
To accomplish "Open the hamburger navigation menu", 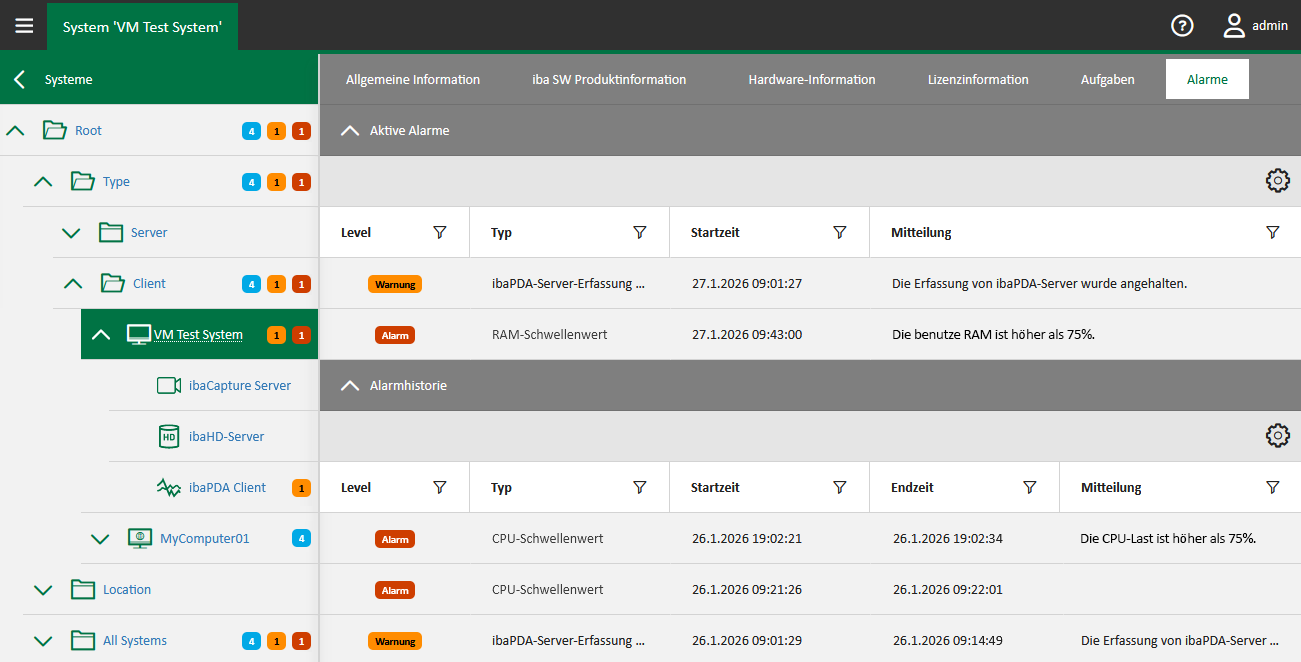I will point(24,26).
